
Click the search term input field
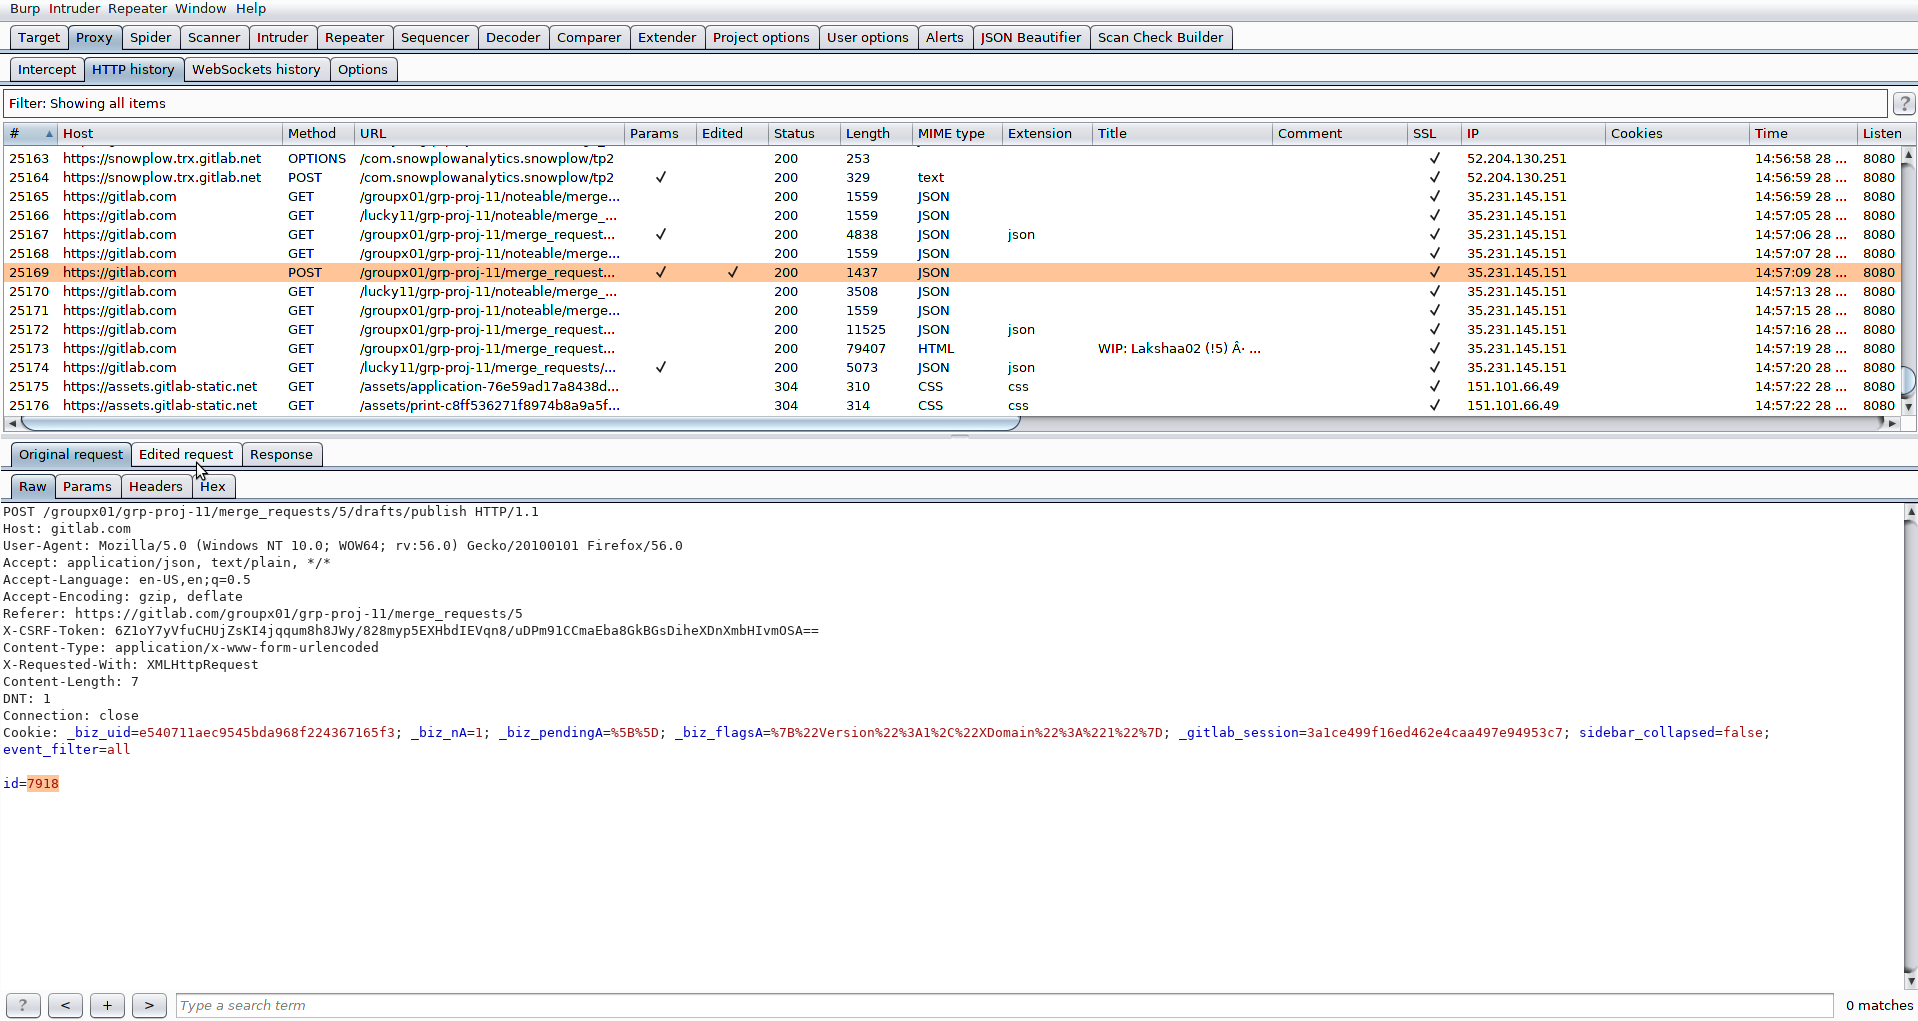[1004, 1006]
